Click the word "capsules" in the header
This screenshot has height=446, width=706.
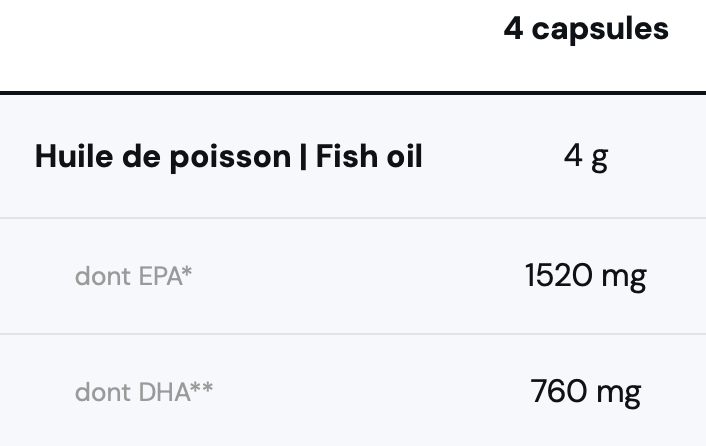pos(600,30)
